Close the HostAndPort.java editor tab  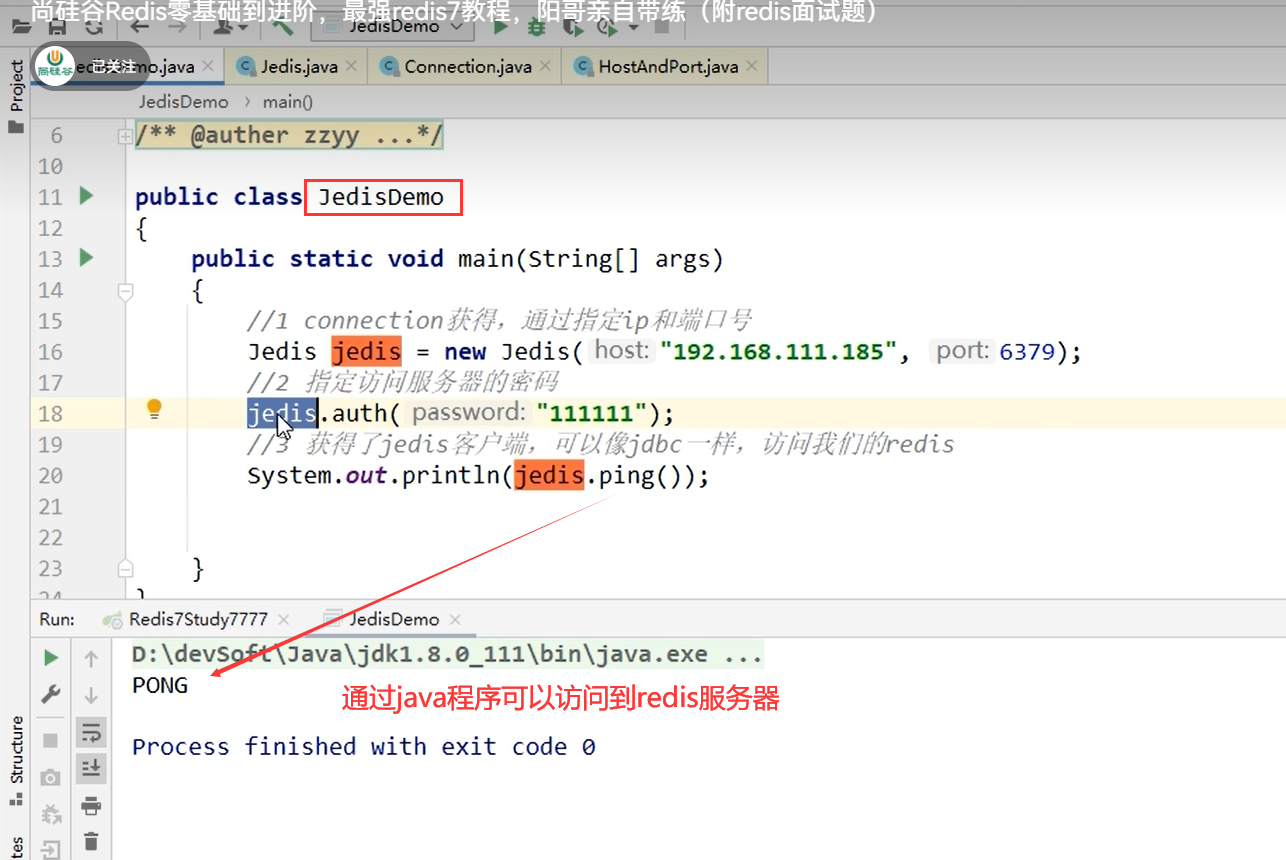[x=752, y=66]
